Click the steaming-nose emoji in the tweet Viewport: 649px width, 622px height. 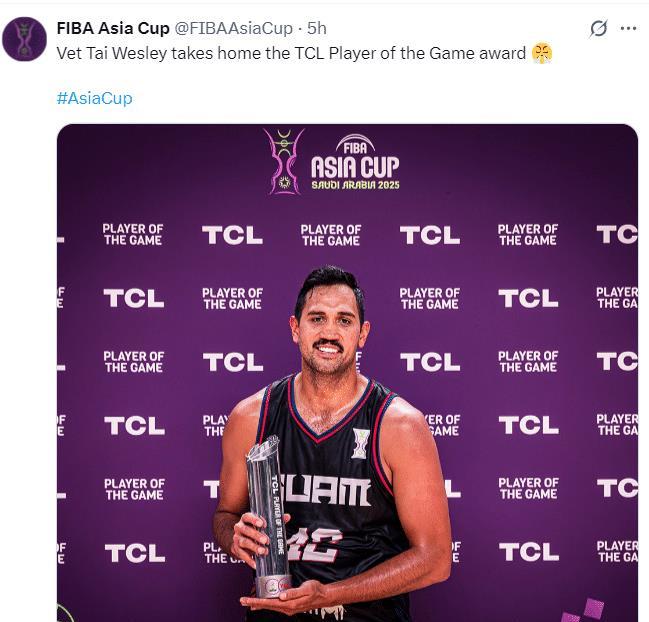click(x=542, y=53)
